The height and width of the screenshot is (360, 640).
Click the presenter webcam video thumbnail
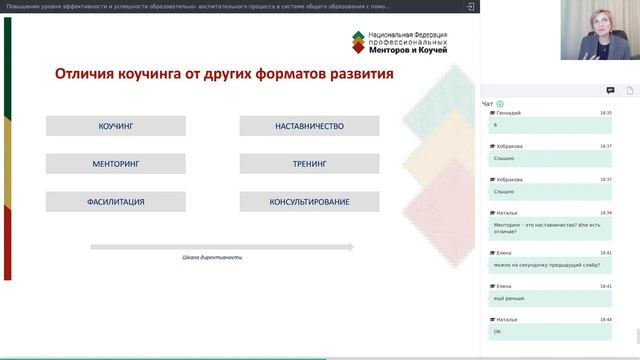coord(600,30)
